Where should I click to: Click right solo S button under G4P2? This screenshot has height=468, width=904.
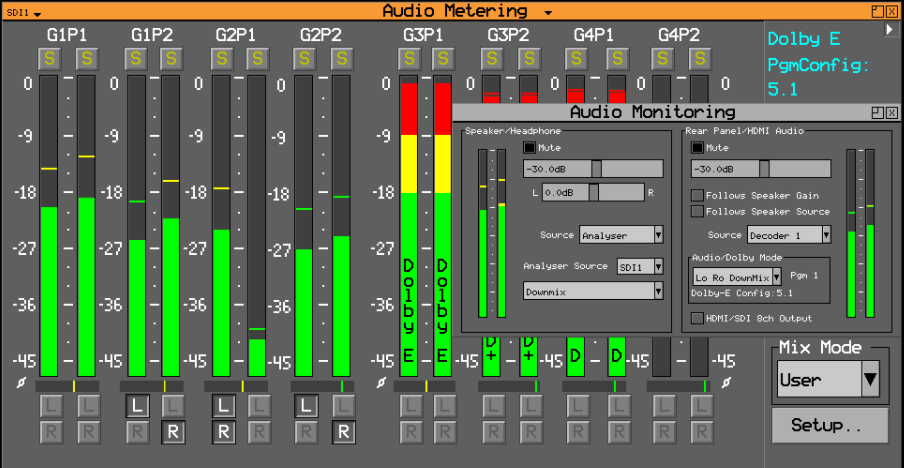tap(700, 58)
